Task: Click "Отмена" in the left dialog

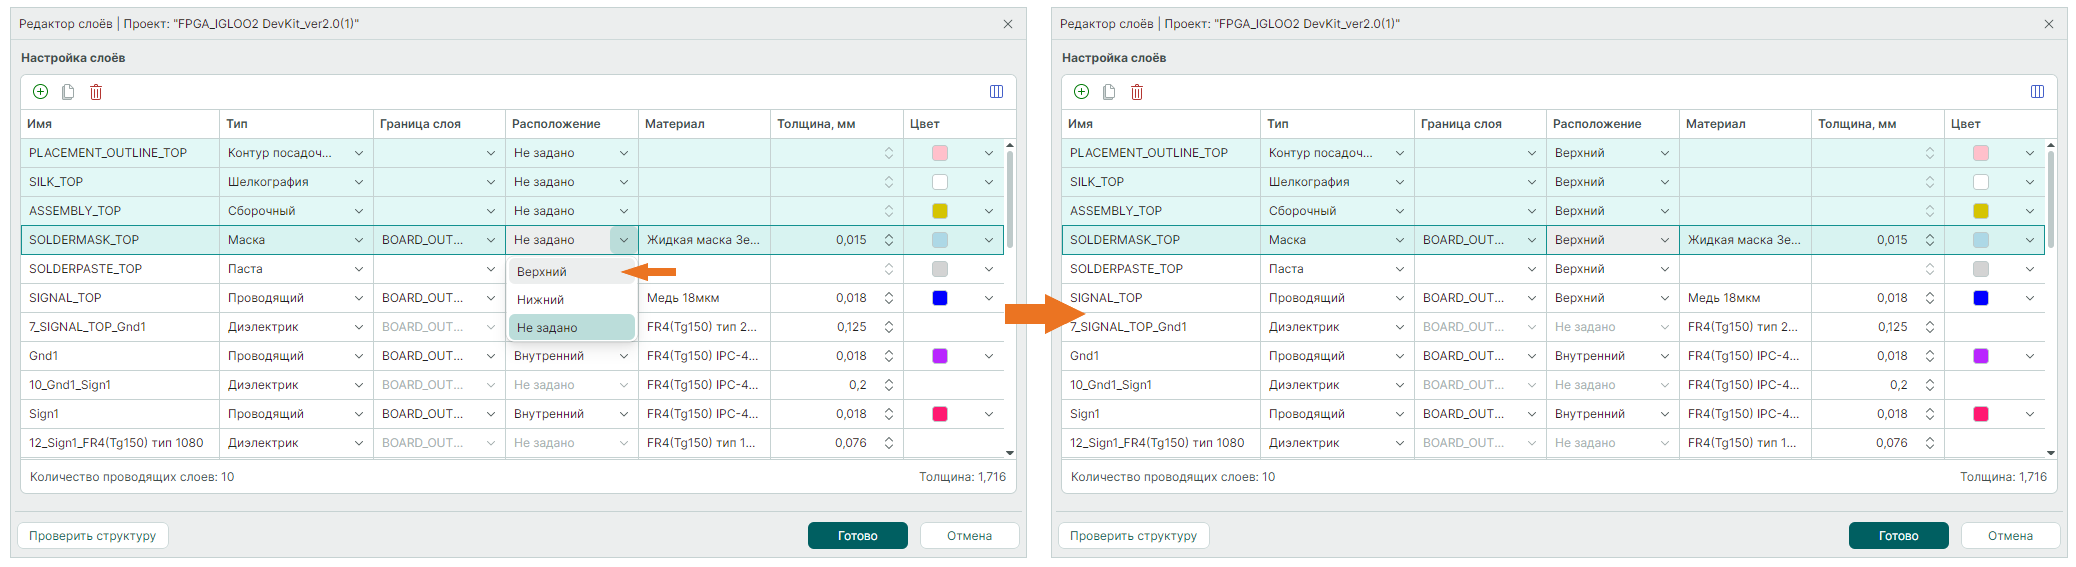Action: 969,536
